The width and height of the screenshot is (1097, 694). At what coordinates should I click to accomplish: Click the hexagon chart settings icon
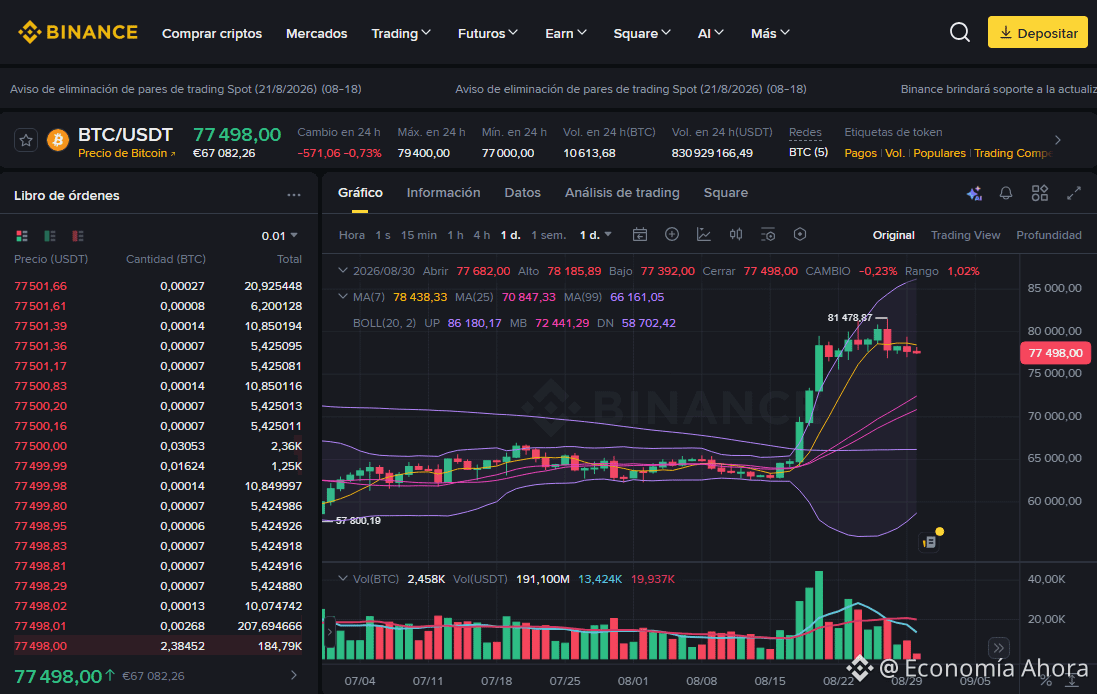click(800, 234)
